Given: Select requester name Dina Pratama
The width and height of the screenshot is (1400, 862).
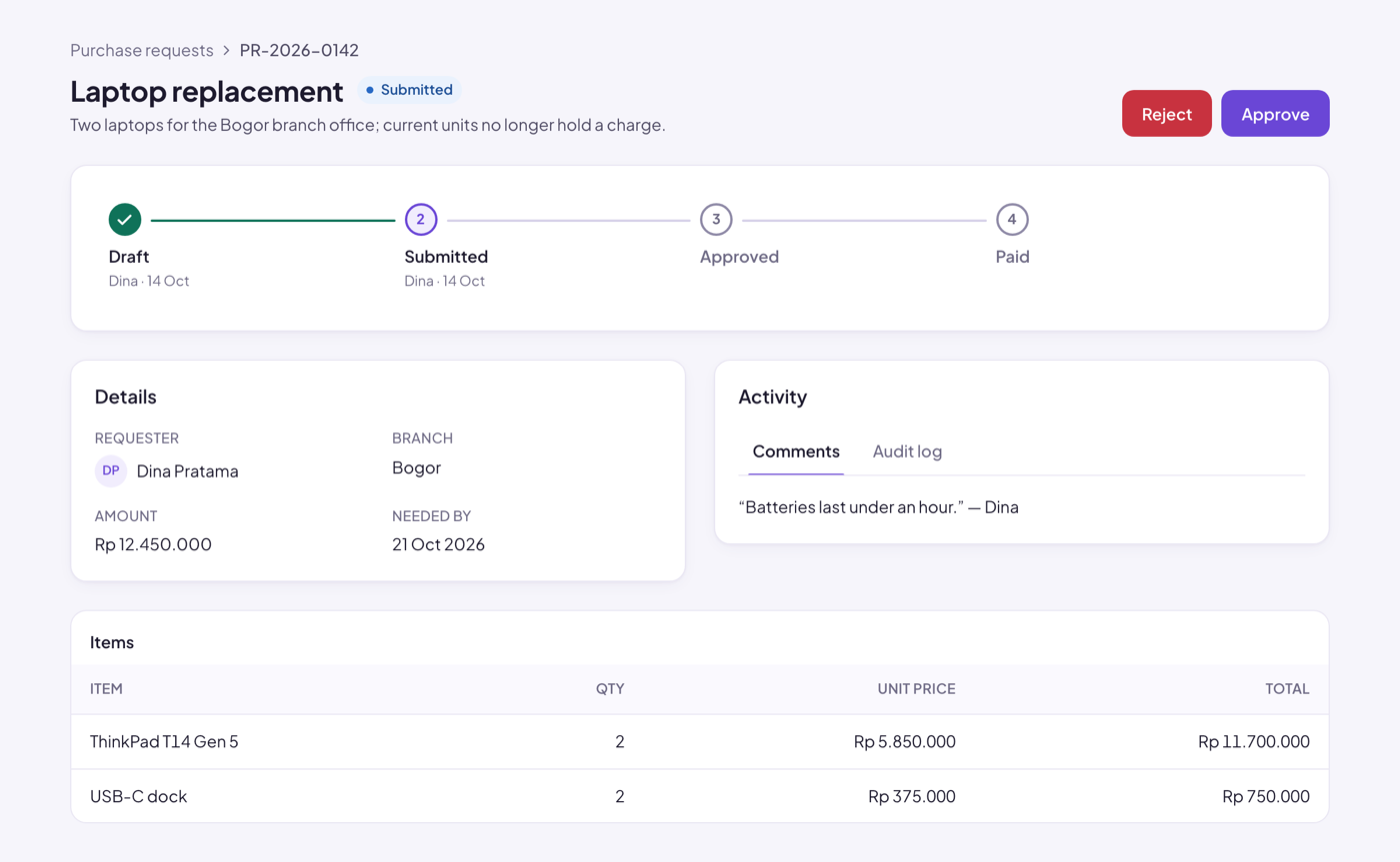Looking at the screenshot, I should click(x=188, y=471).
